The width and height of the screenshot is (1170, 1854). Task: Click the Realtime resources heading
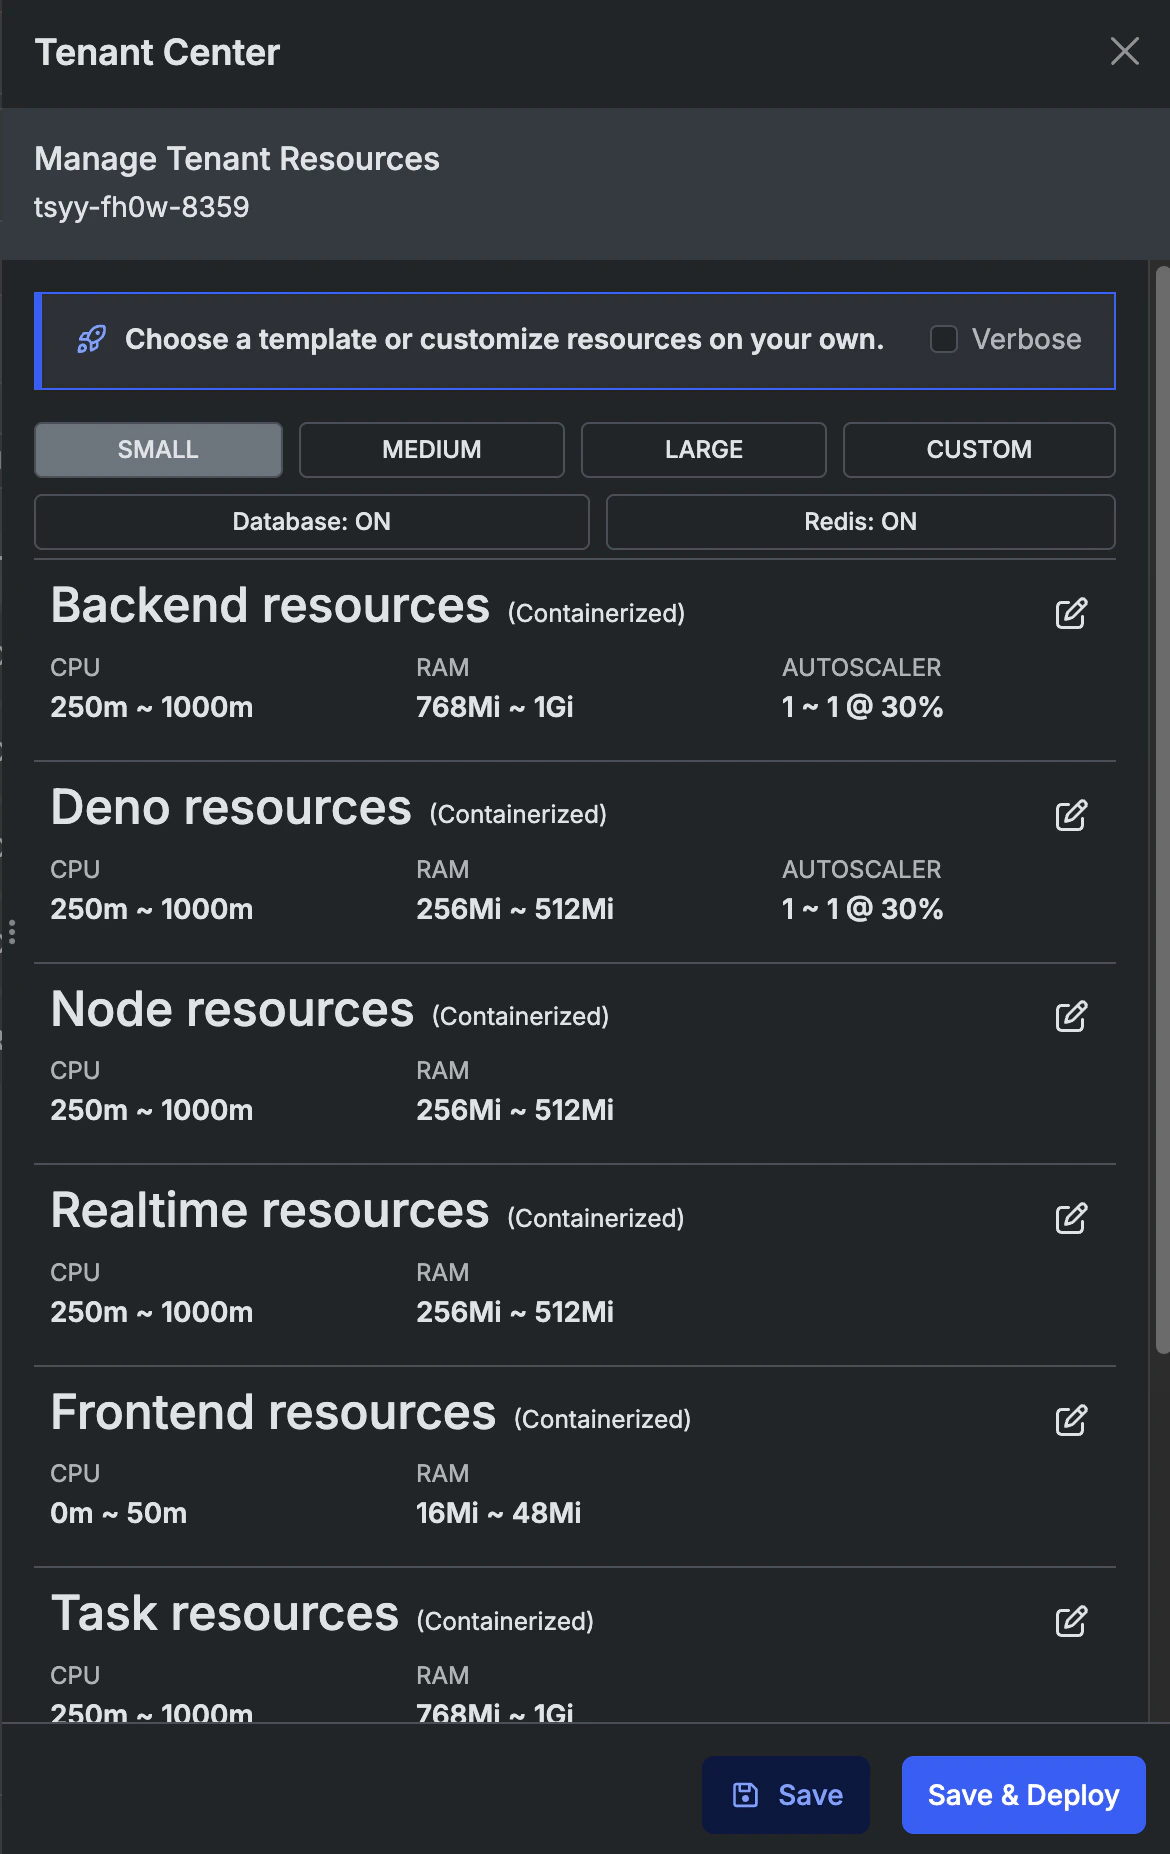[x=270, y=1211]
